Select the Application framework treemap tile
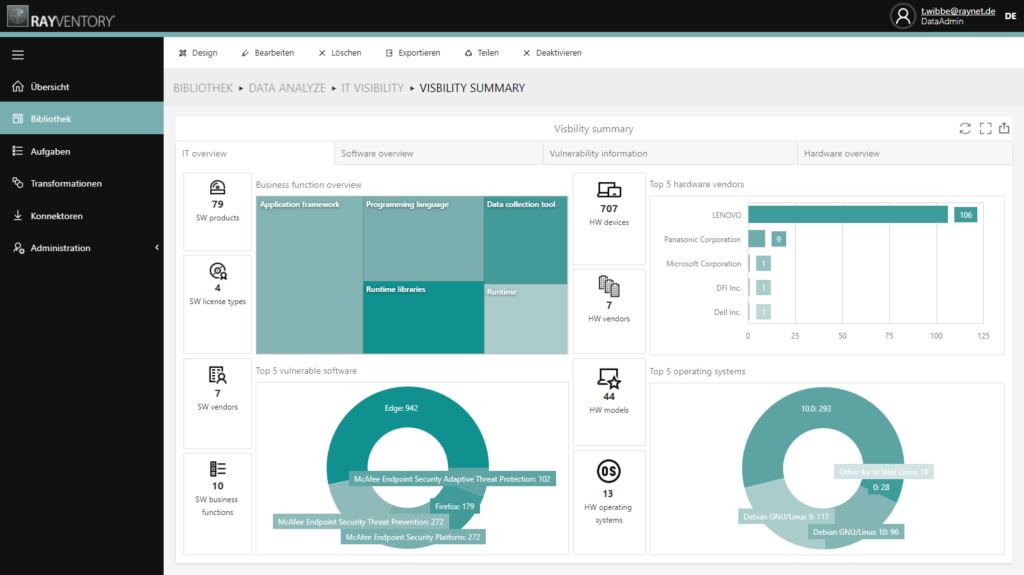The width and height of the screenshot is (1024, 575). pyautogui.click(x=310, y=275)
